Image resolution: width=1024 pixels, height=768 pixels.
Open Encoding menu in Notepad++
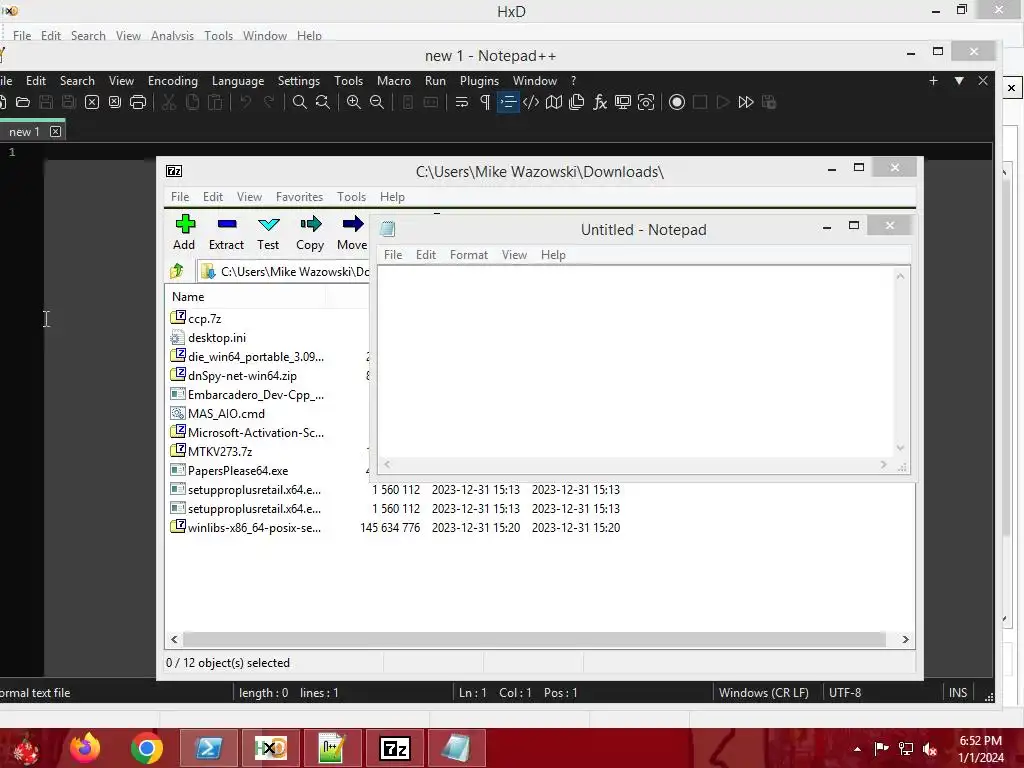pyautogui.click(x=172, y=80)
